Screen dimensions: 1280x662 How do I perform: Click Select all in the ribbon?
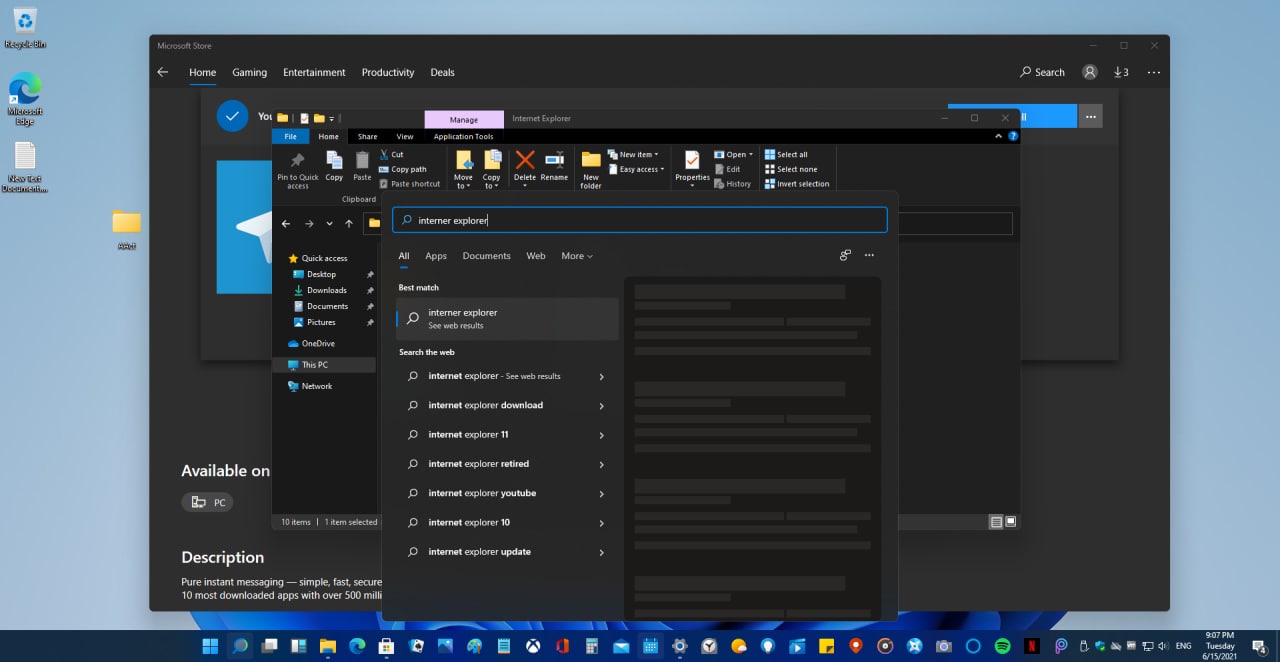tap(786, 154)
